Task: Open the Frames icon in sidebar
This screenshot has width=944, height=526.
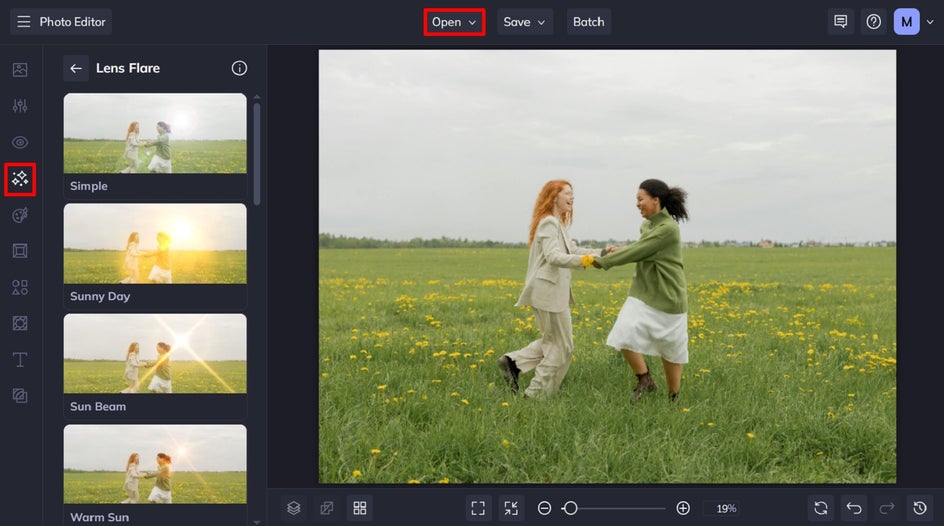Action: [x=20, y=251]
